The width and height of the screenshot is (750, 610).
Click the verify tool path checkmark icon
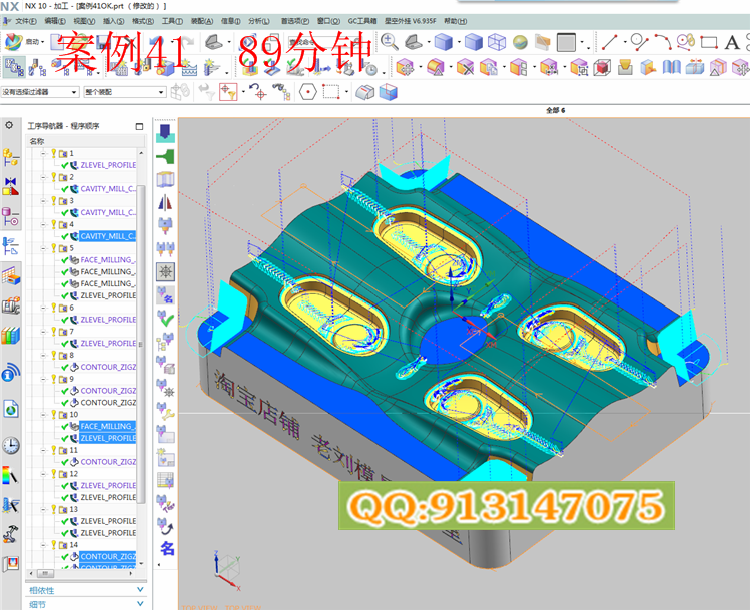tap(165, 318)
